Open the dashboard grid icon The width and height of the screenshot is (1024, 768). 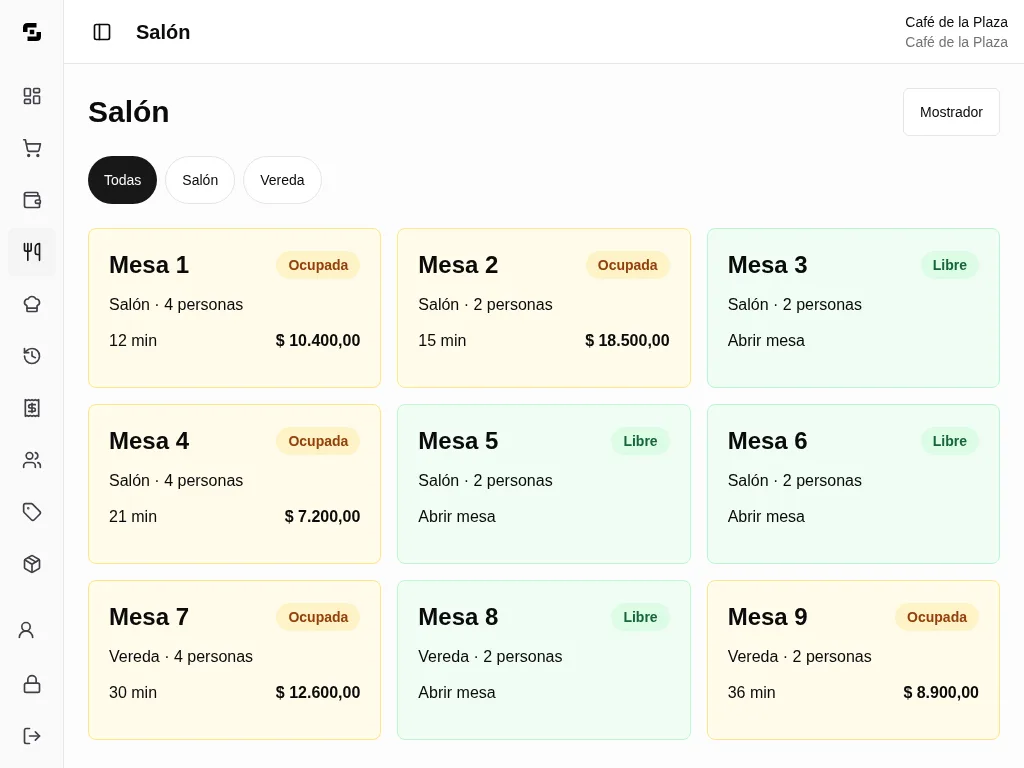[31, 96]
